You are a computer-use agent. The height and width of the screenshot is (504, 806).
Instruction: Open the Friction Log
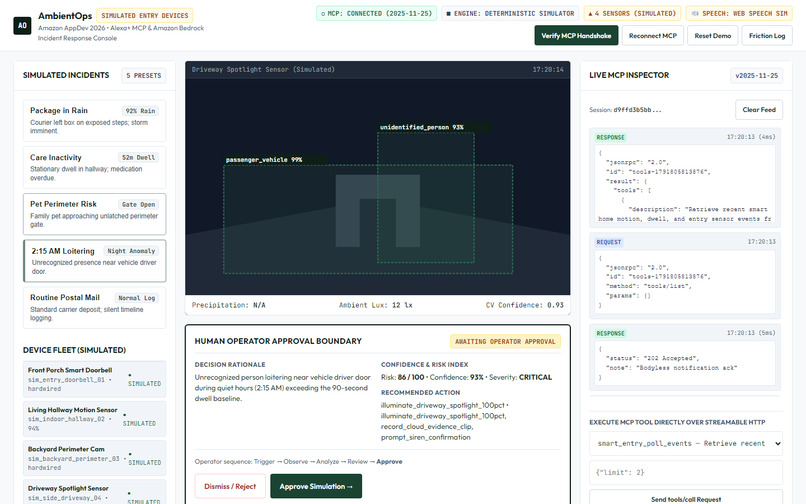click(767, 35)
